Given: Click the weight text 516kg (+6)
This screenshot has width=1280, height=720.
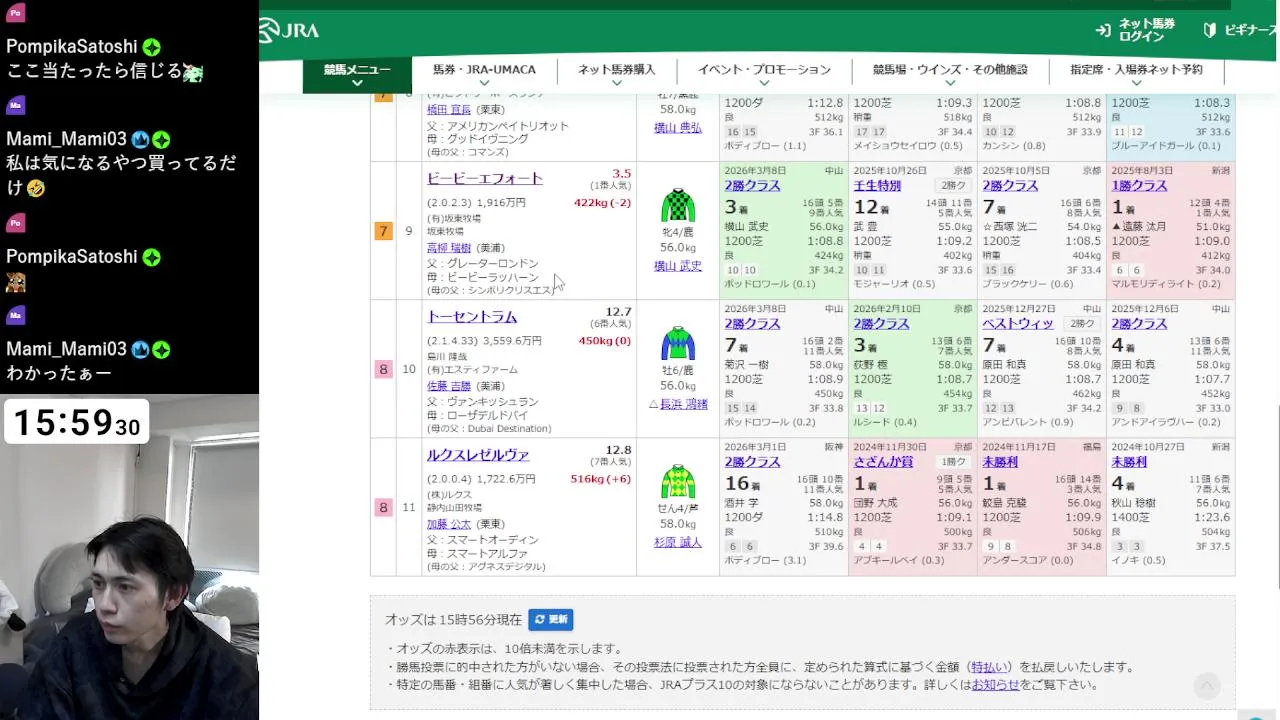Looking at the screenshot, I should (x=600, y=479).
